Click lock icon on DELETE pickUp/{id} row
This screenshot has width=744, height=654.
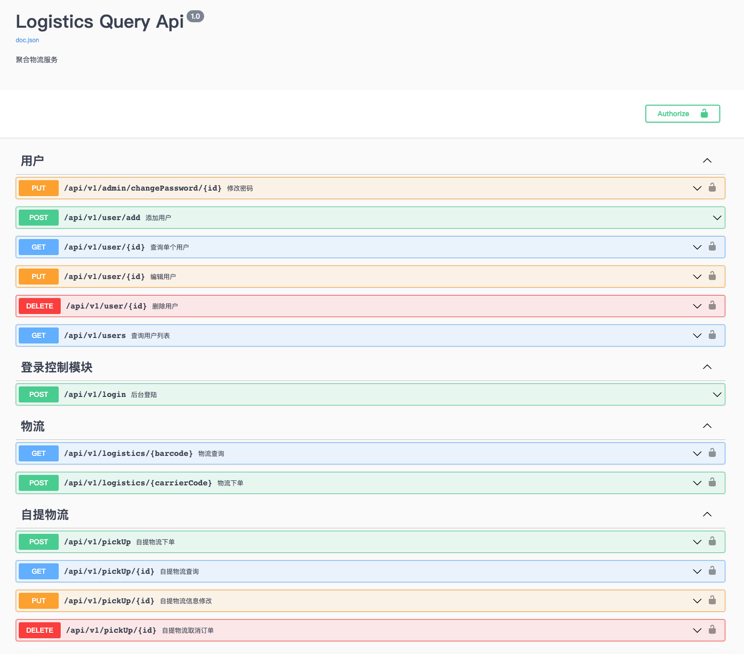712,630
